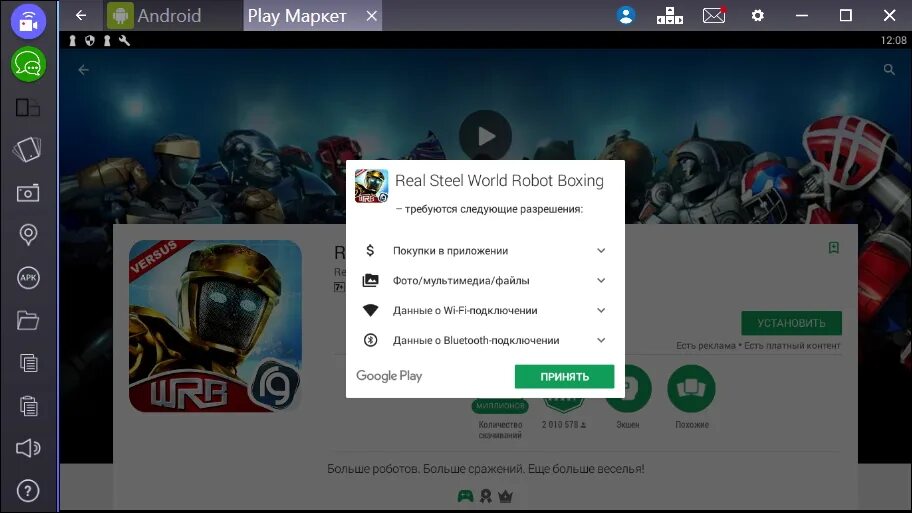Toggle sound with the speaker icon
The image size is (912, 513).
coord(27,448)
